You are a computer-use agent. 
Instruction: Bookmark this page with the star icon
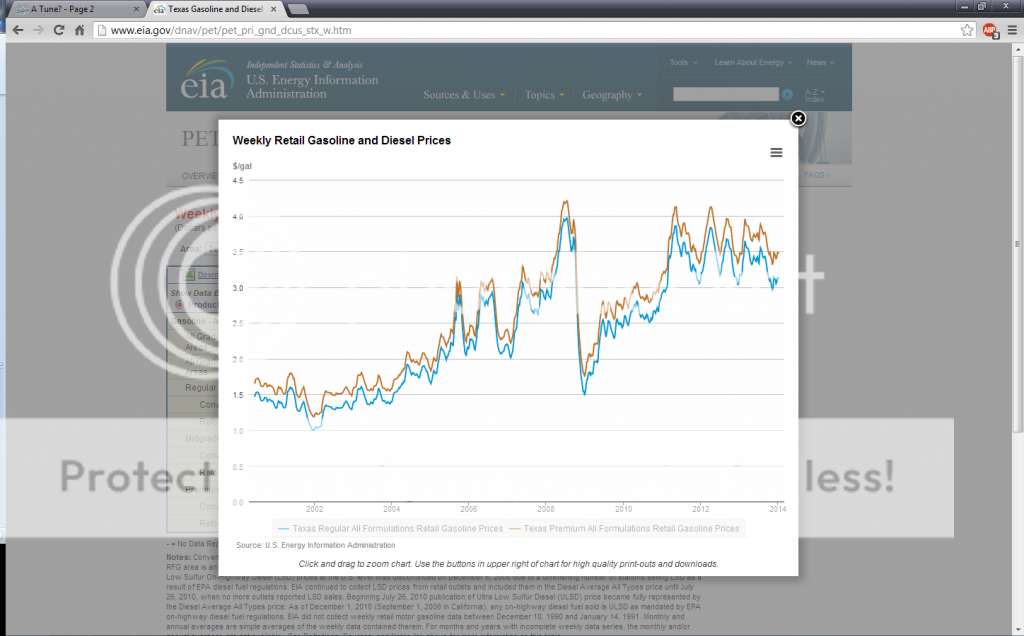[967, 30]
